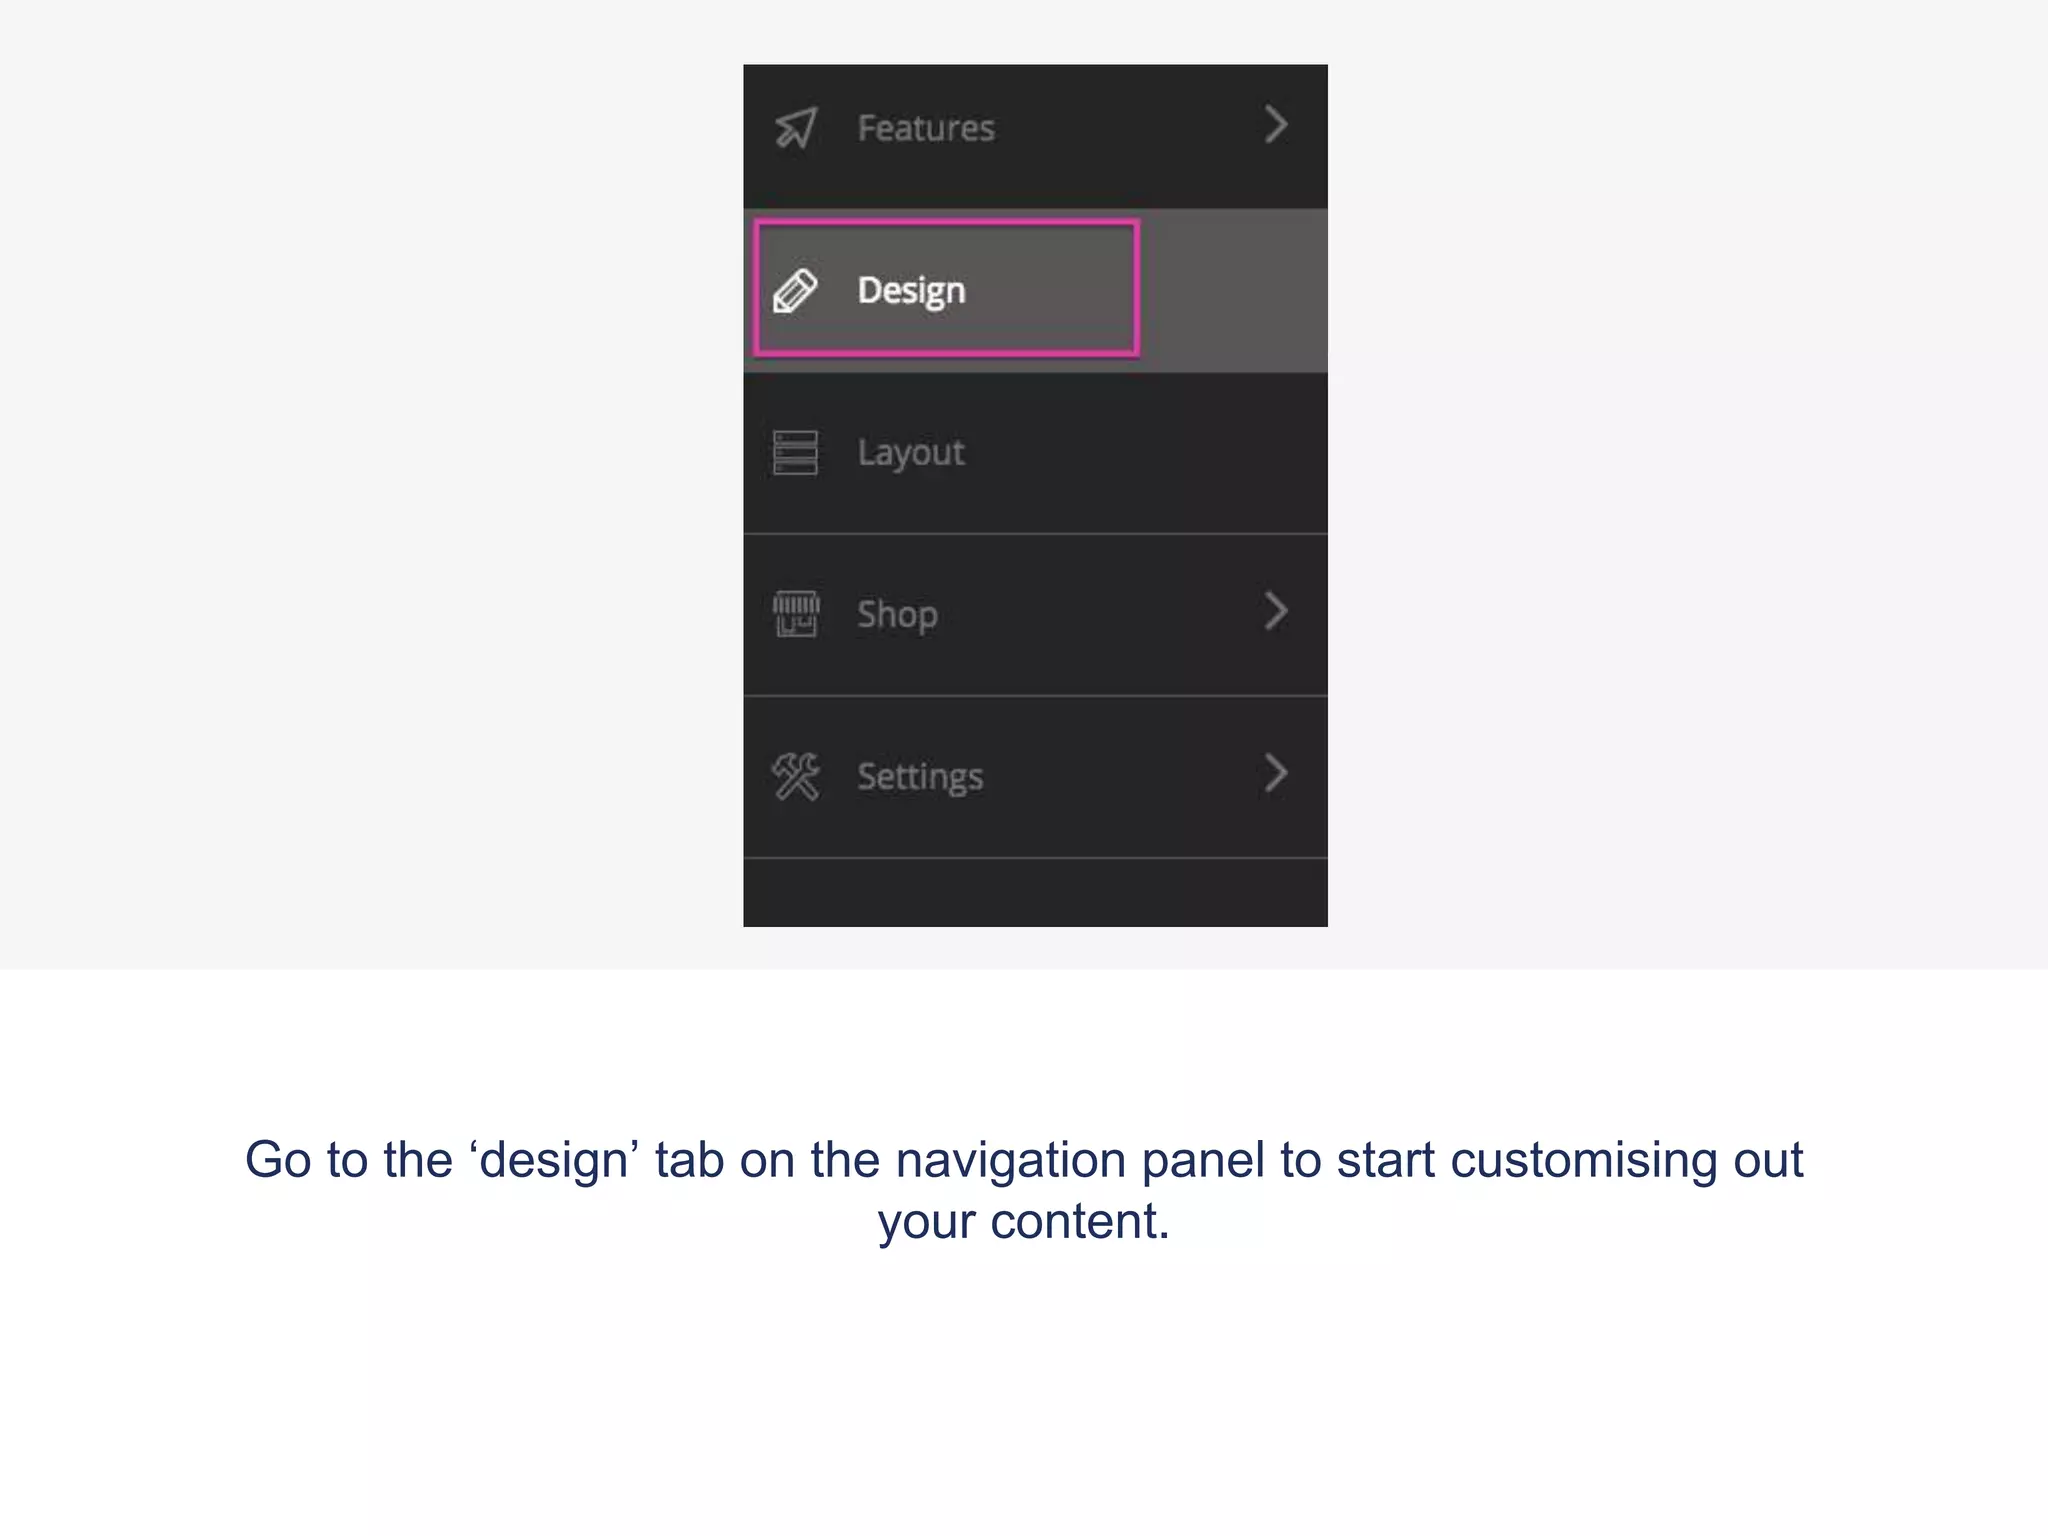Go to the Shop menu label
Image resolution: width=2048 pixels, height=1536 pixels.
pyautogui.click(x=897, y=614)
